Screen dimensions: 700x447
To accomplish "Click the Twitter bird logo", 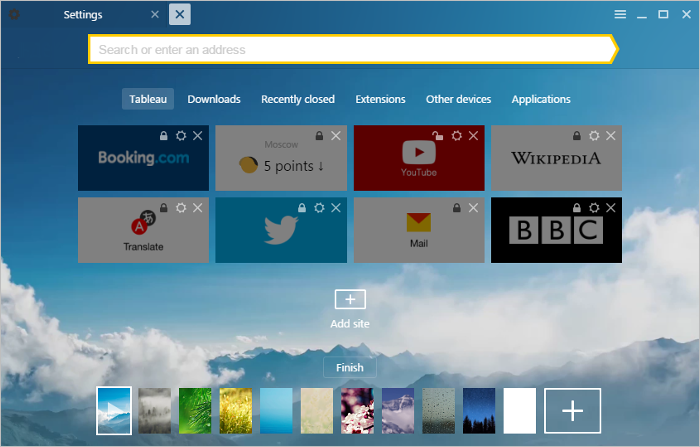I will (281, 230).
